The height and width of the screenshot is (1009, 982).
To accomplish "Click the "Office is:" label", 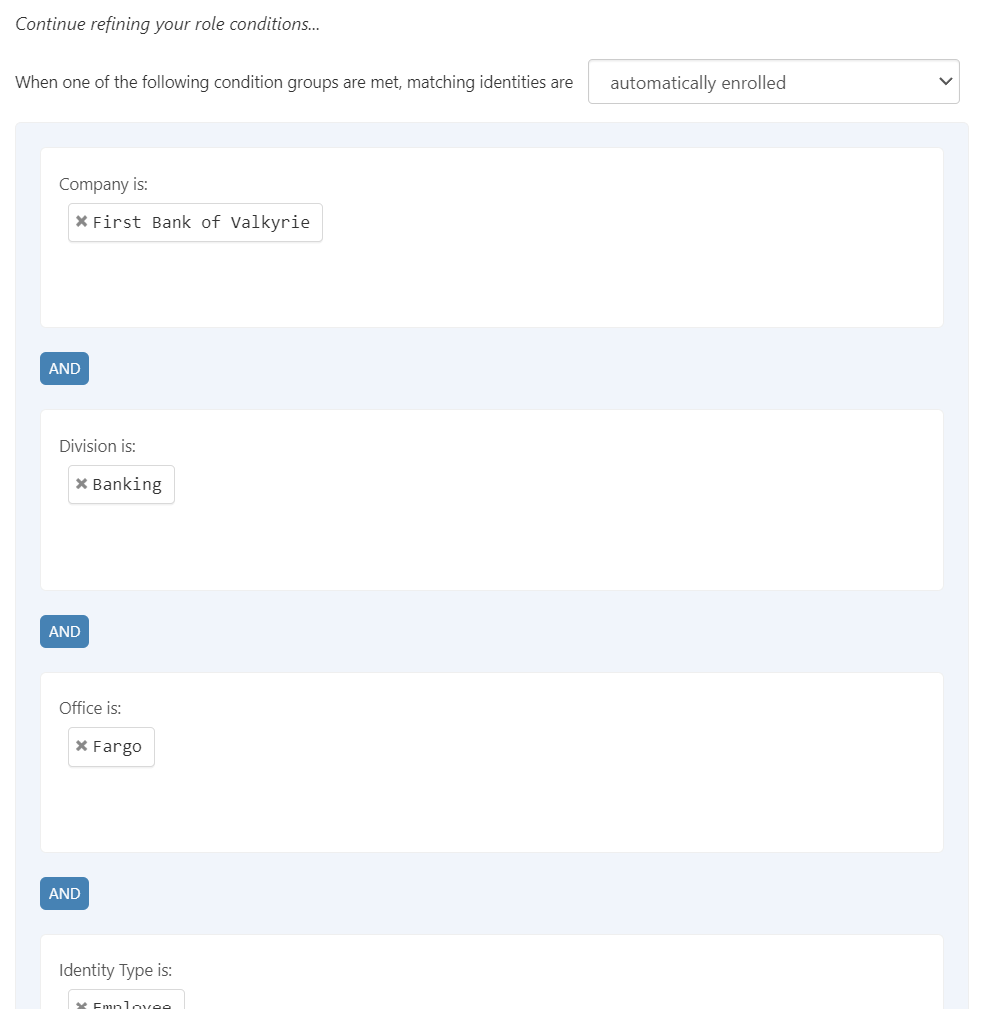I will pos(90,708).
